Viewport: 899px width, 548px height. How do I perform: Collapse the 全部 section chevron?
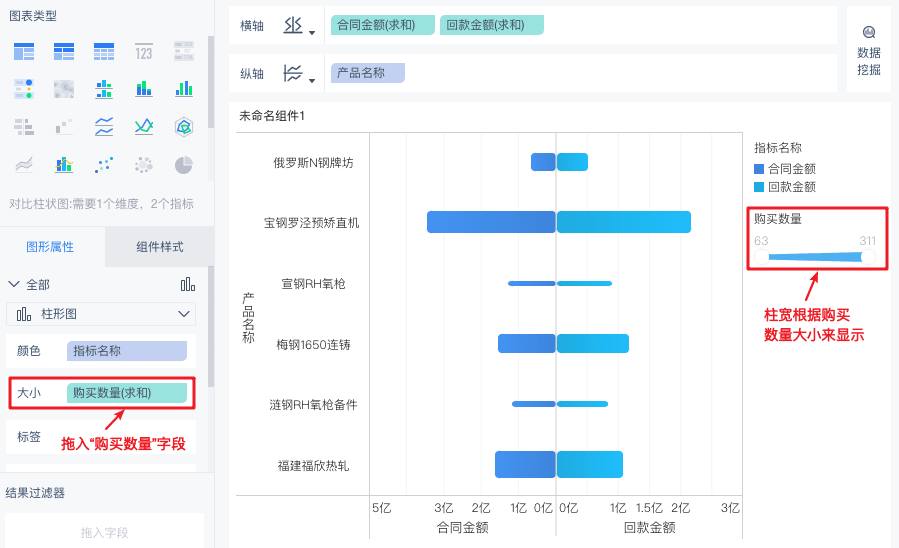(x=14, y=284)
